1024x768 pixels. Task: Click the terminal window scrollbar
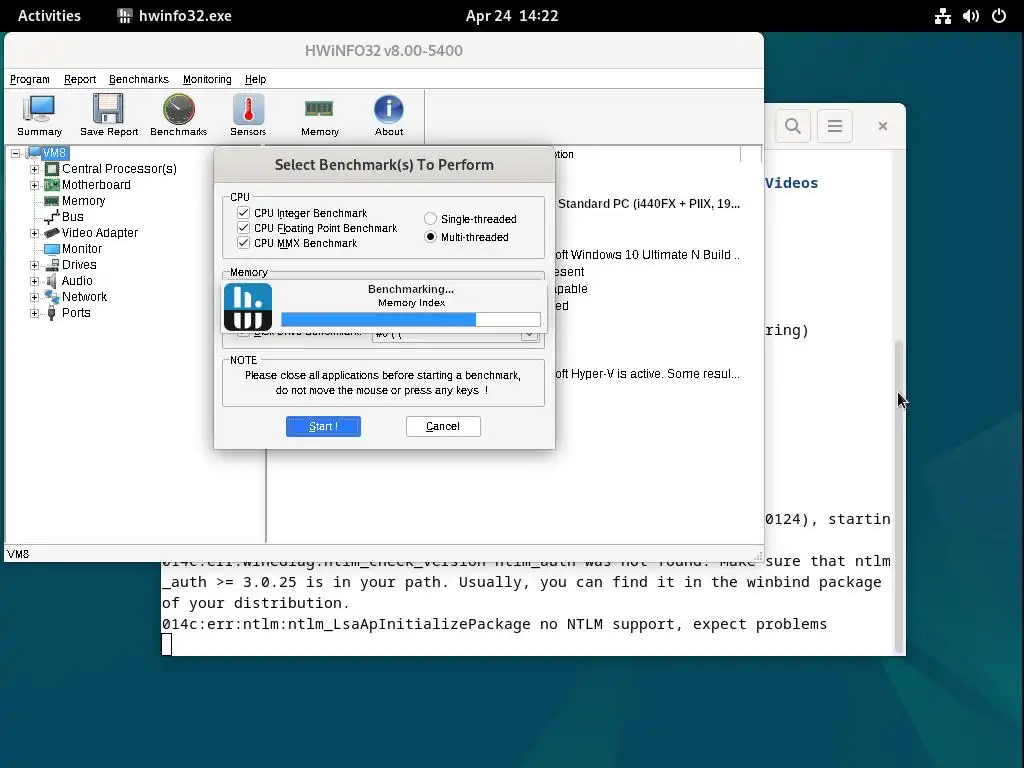[899, 496]
